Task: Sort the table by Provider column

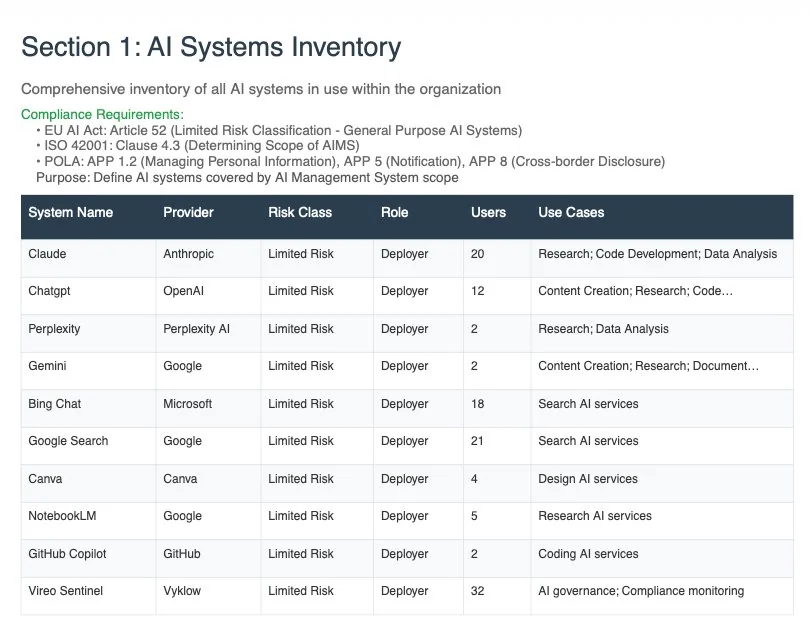Action: (186, 212)
